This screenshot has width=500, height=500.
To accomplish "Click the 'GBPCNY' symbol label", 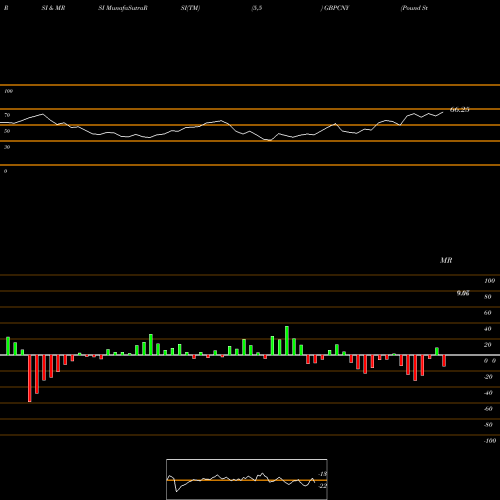I will [336, 8].
